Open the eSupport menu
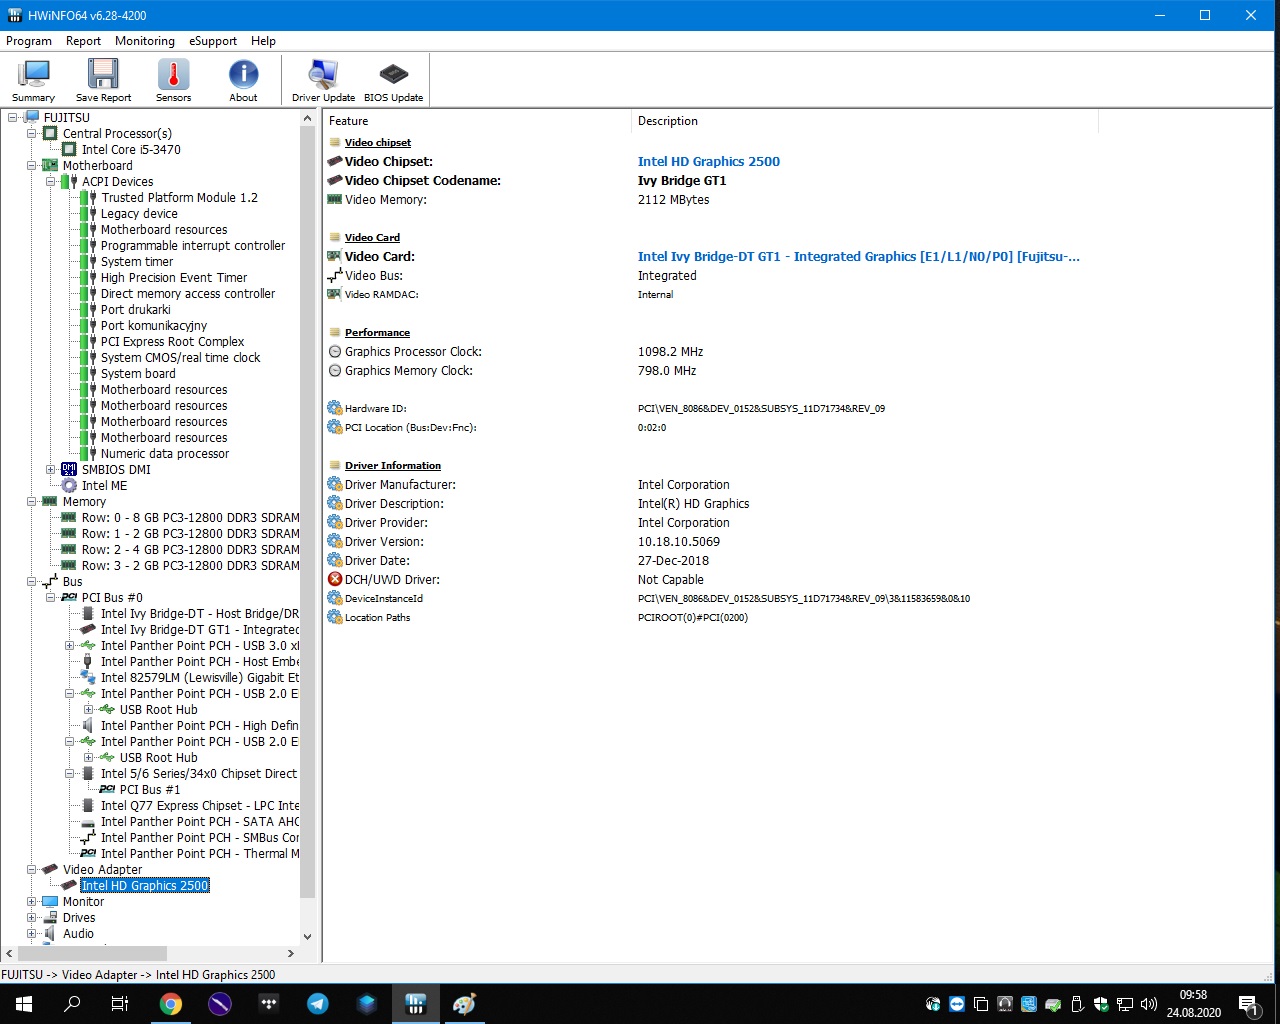 213,41
